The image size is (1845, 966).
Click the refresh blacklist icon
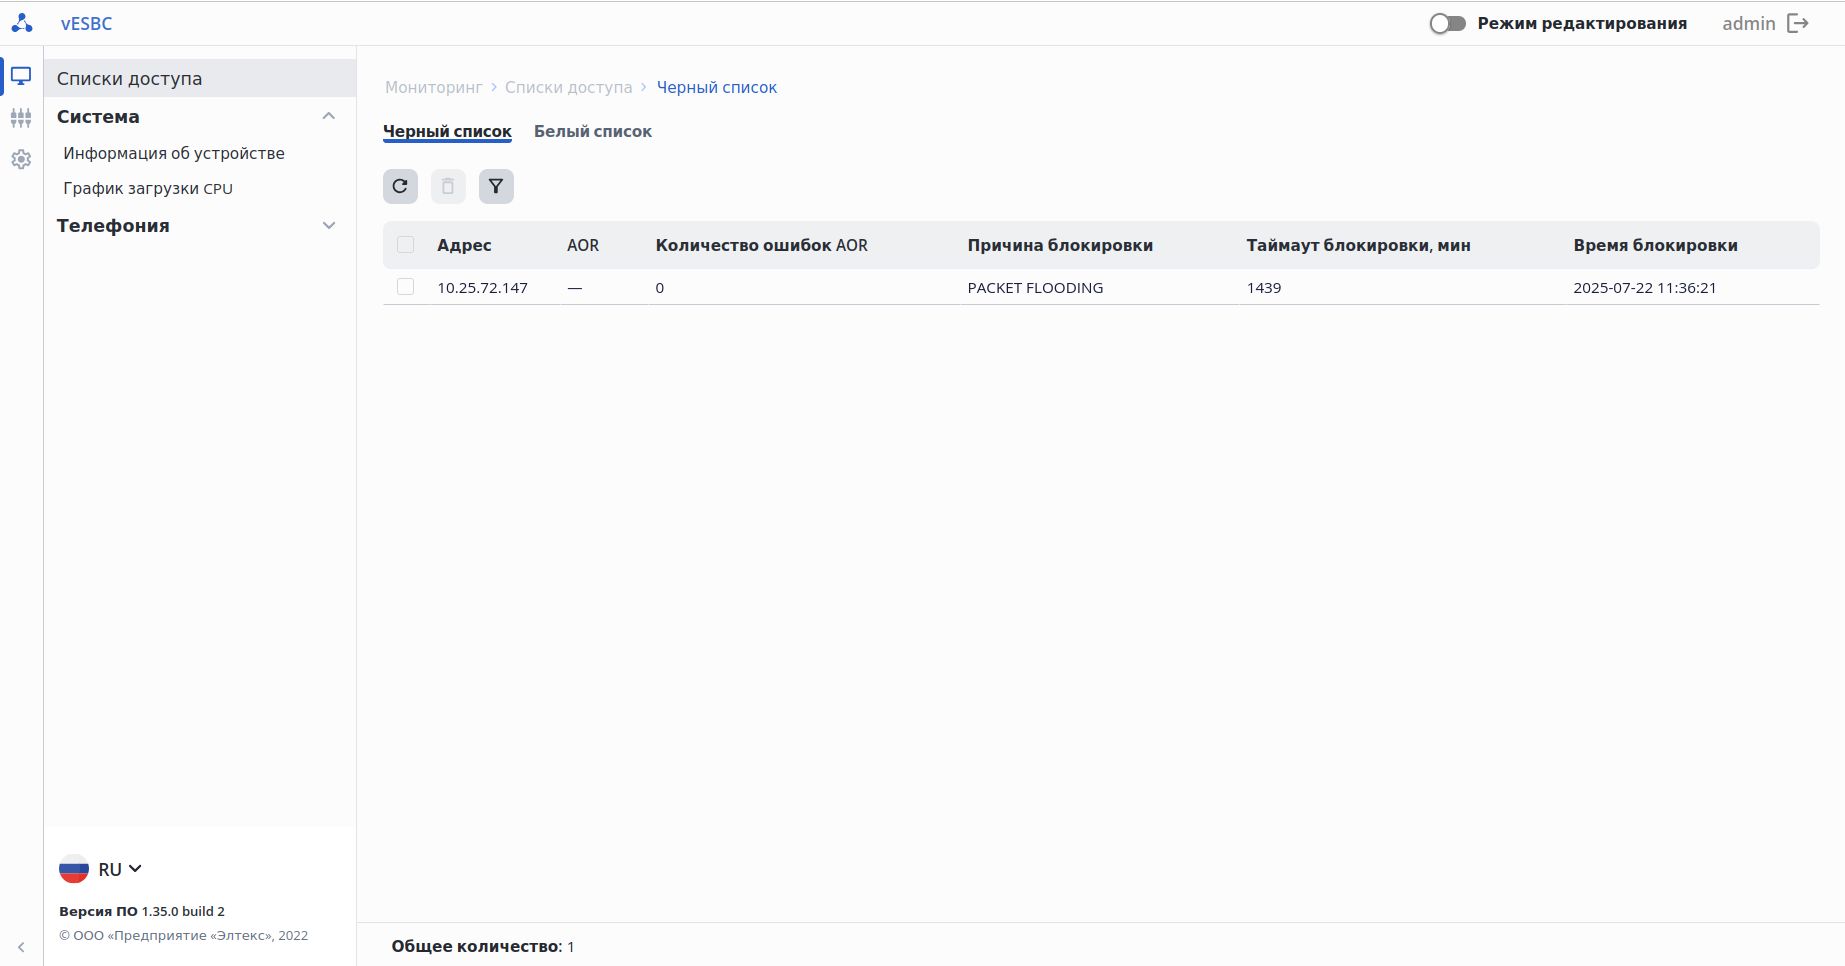(400, 186)
